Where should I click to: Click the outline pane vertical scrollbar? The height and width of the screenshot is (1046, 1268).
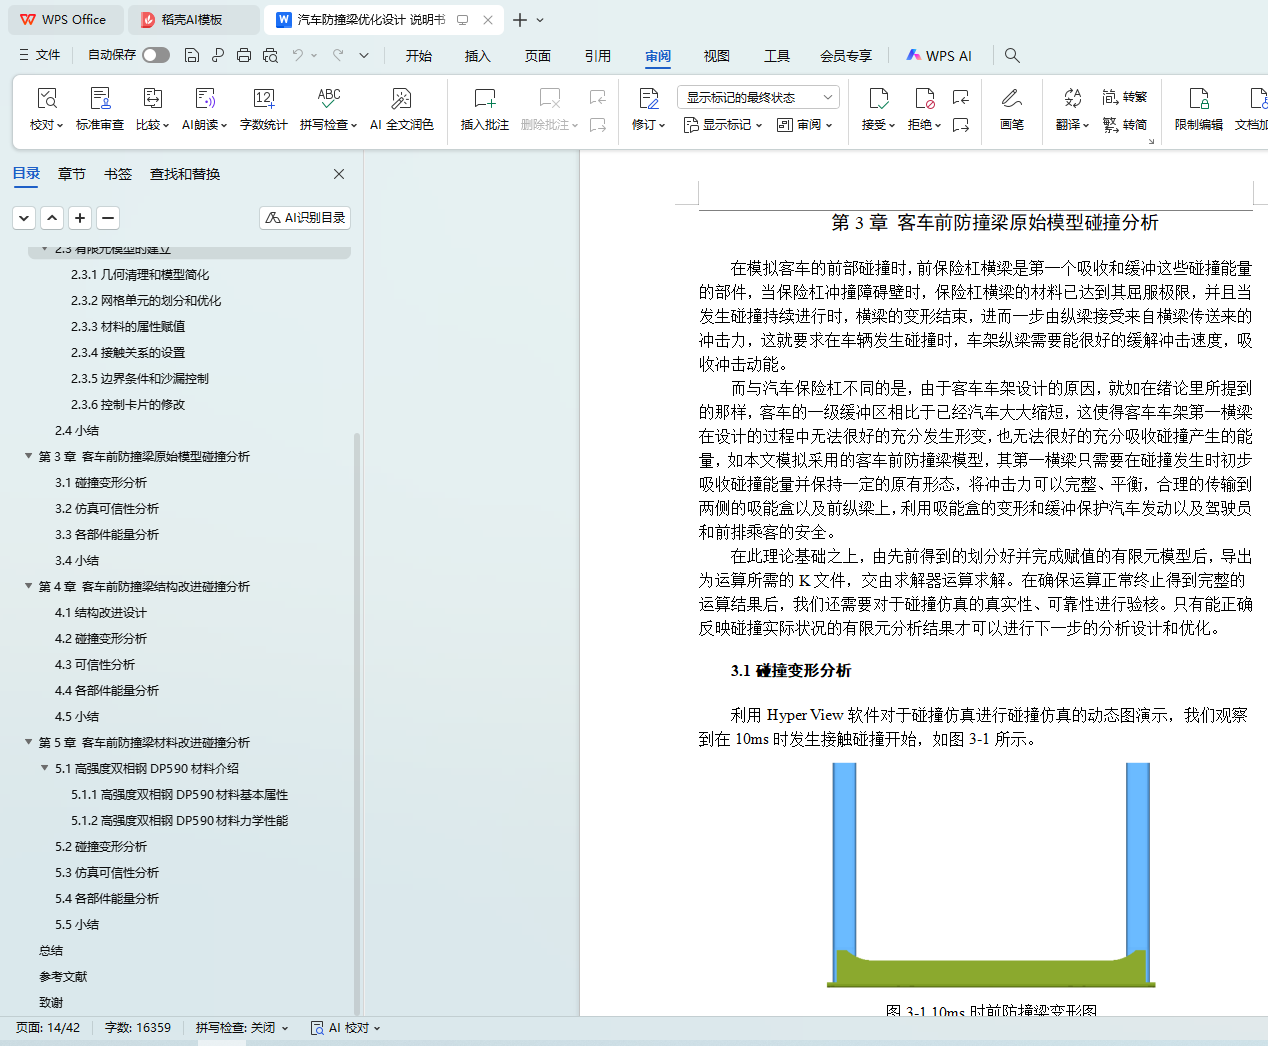[x=356, y=700]
